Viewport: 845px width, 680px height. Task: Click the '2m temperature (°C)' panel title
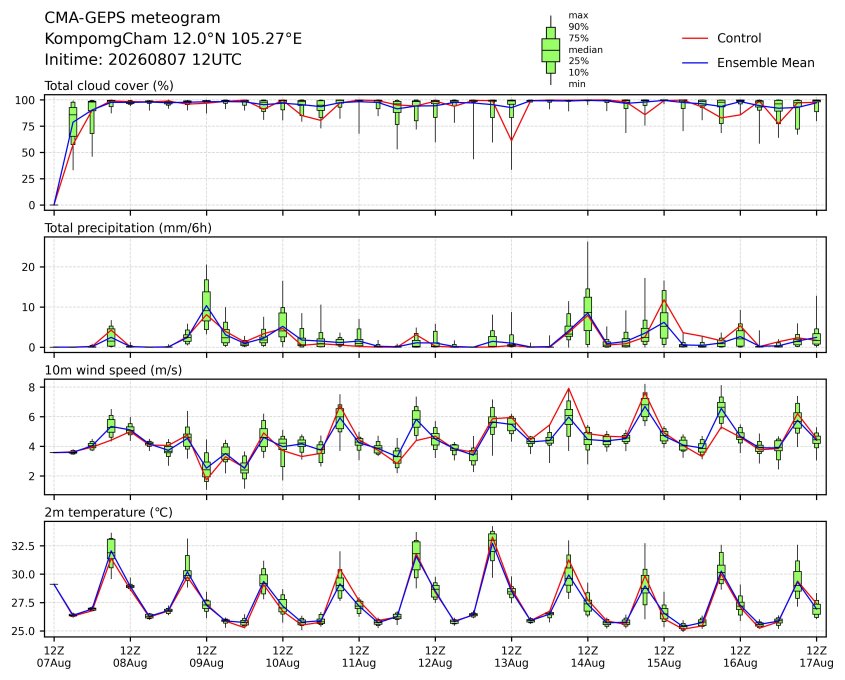point(108,512)
